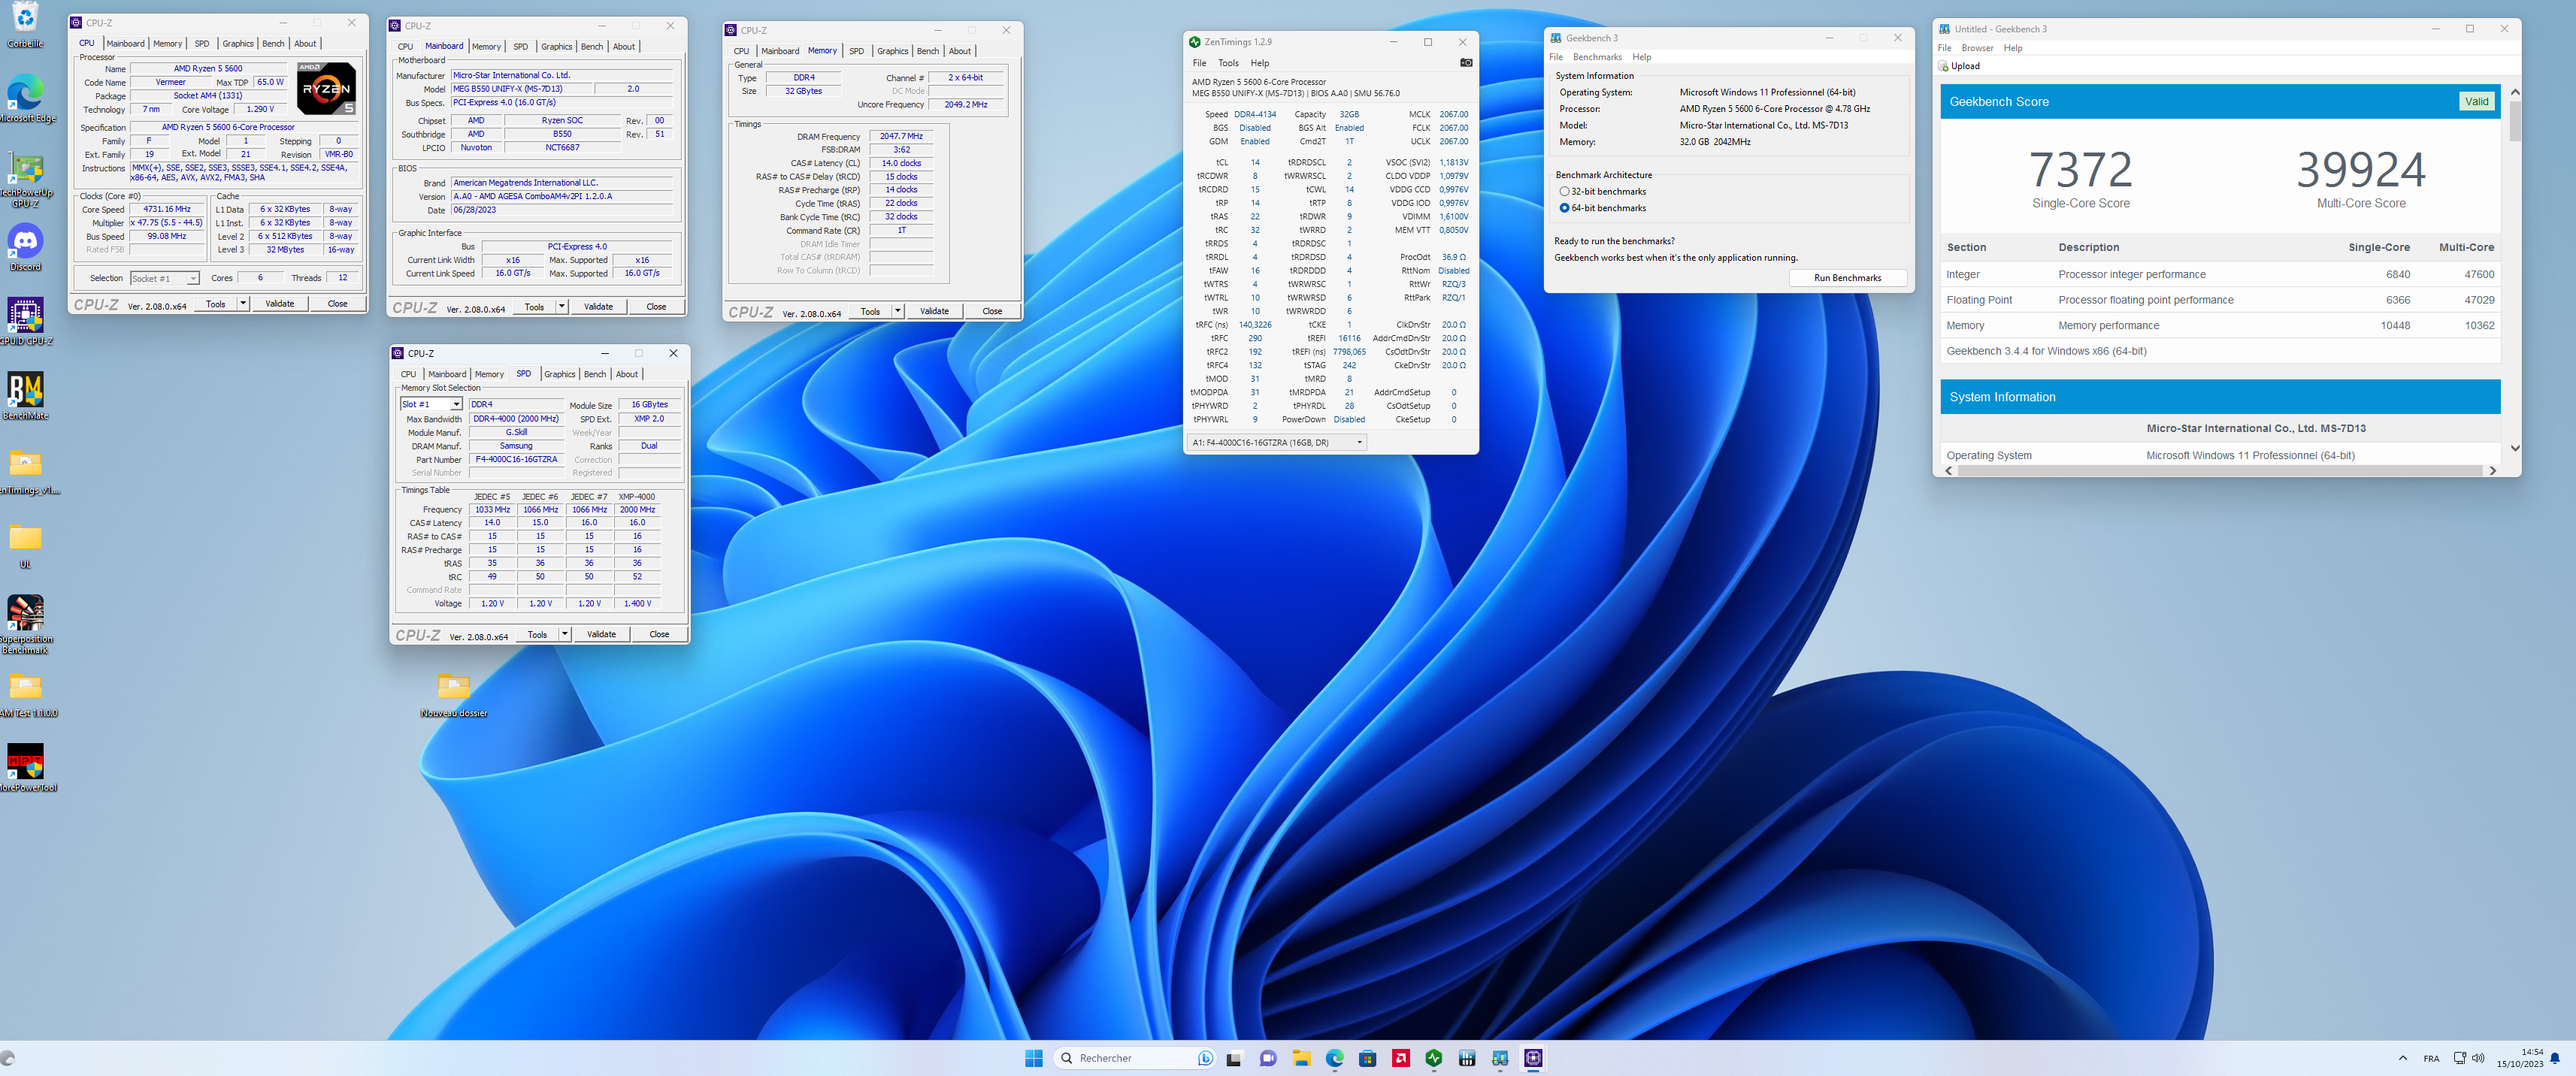Image resolution: width=2576 pixels, height=1076 pixels.
Task: Click Upload in the Geekbench results window
Action: (1958, 66)
